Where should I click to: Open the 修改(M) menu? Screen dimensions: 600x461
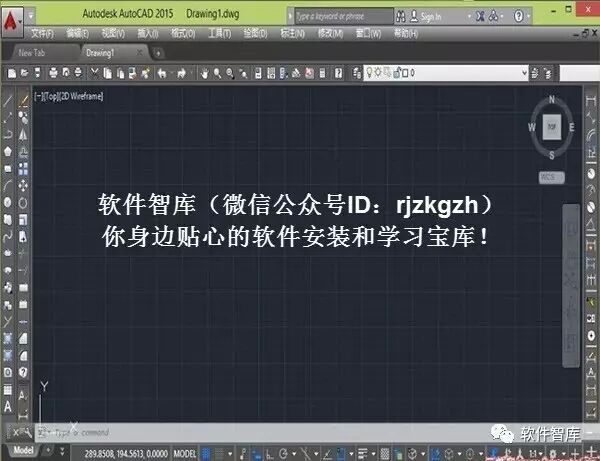click(x=330, y=34)
